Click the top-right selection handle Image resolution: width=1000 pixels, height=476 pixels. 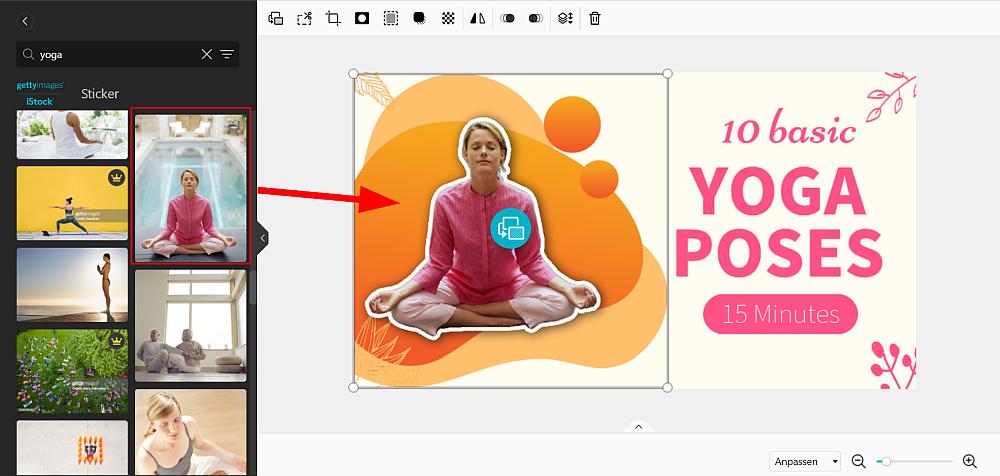[x=667, y=74]
